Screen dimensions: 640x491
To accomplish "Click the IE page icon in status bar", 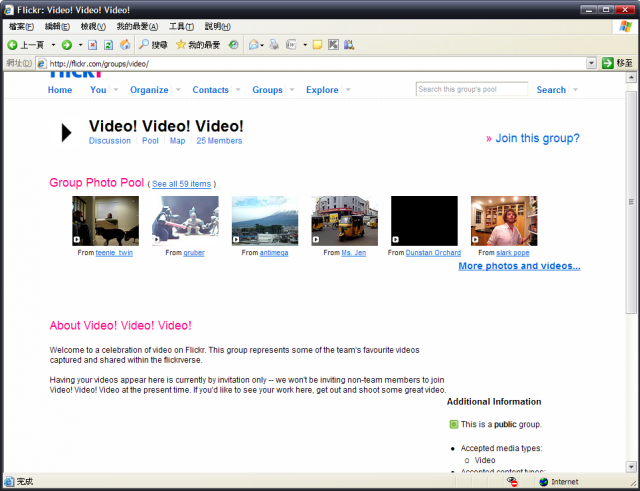I will pos(9,482).
